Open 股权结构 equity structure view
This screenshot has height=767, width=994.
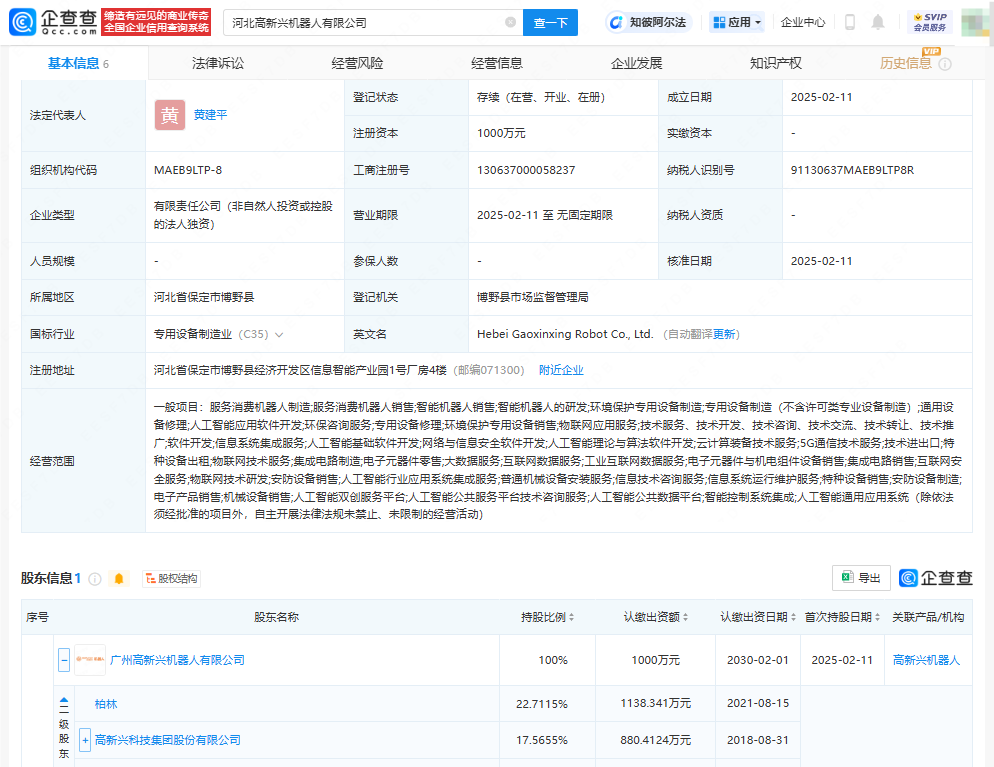pos(172,578)
